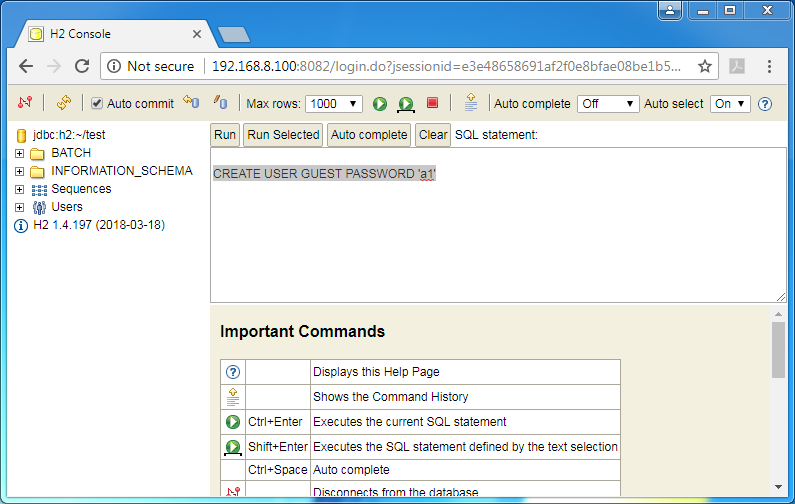The height and width of the screenshot is (504, 795).
Task: Click the PDF extension icon in the browser toolbar
Action: (x=737, y=66)
